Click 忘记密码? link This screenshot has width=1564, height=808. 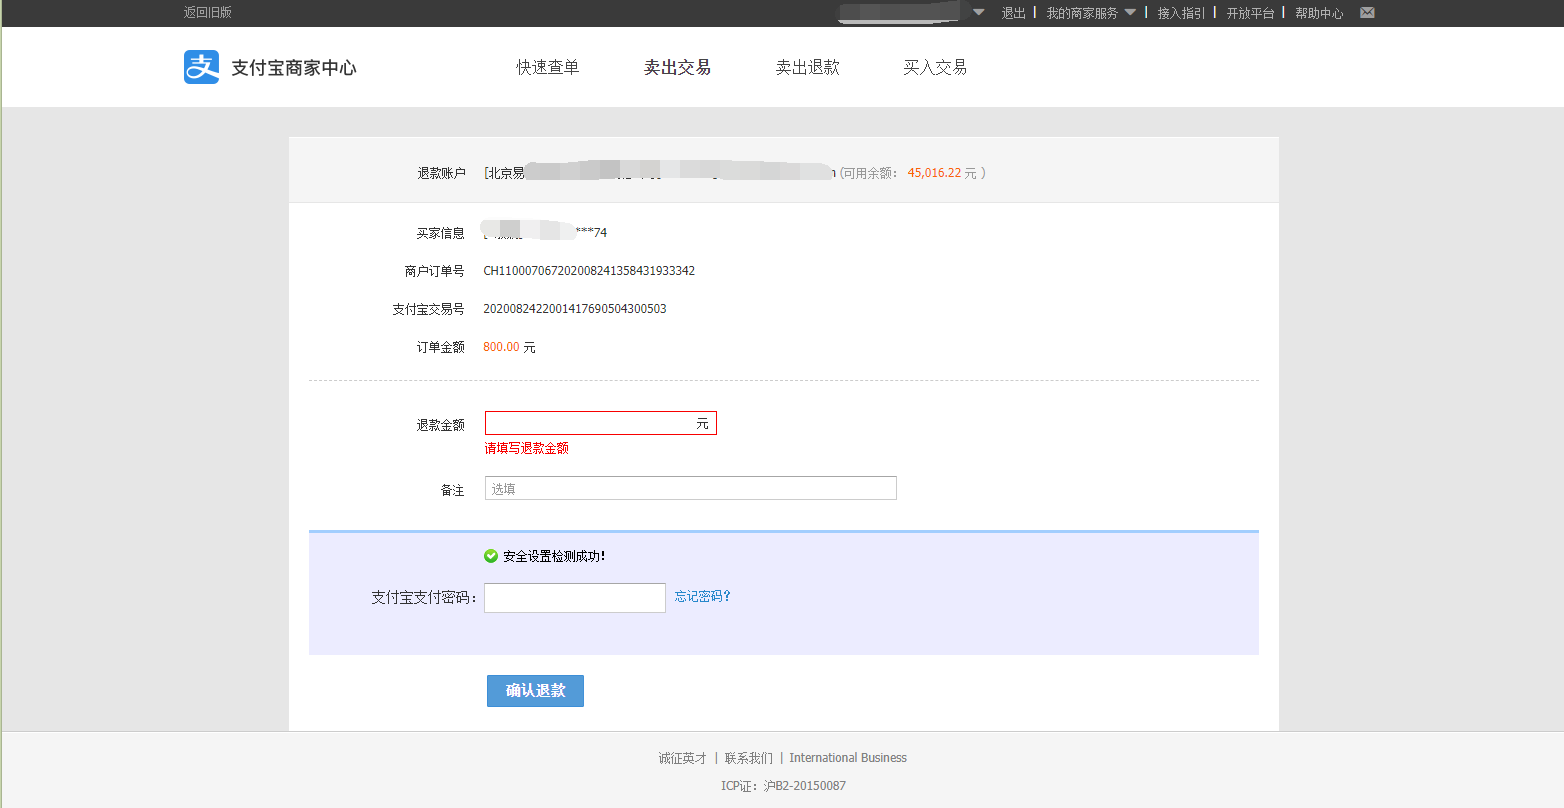pyautogui.click(x=703, y=596)
